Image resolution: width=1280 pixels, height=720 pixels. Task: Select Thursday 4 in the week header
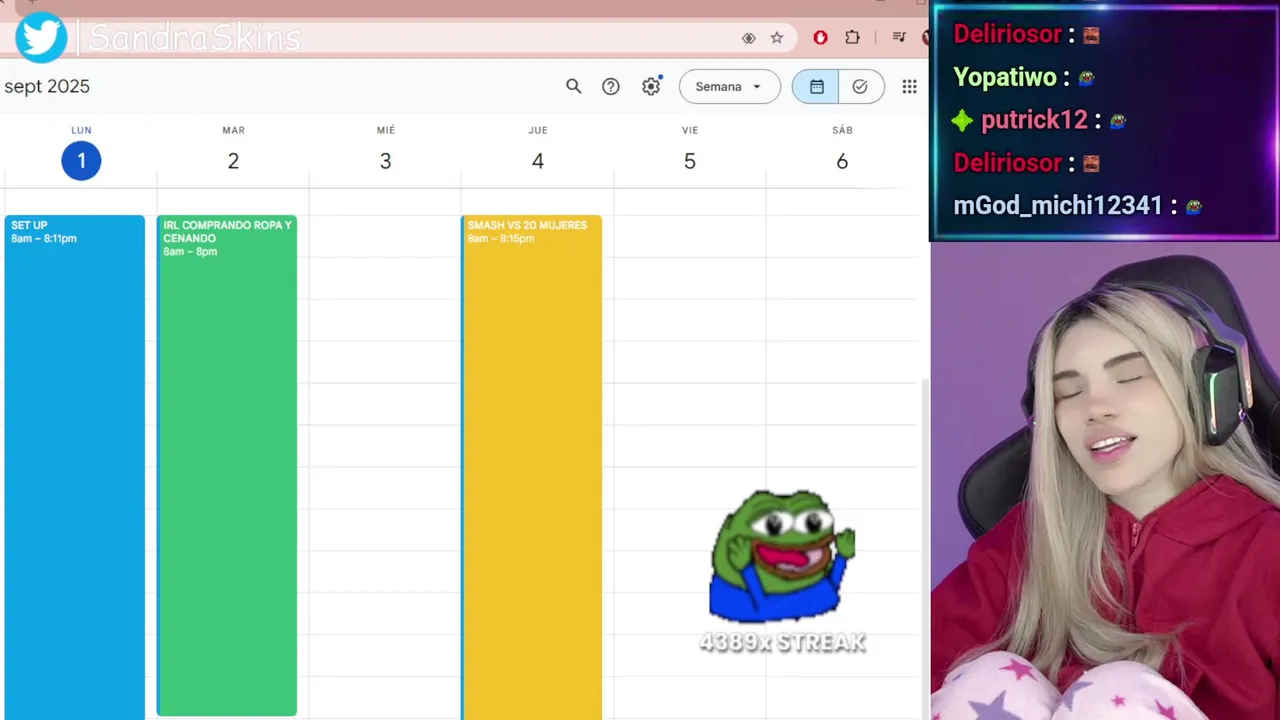(x=537, y=161)
